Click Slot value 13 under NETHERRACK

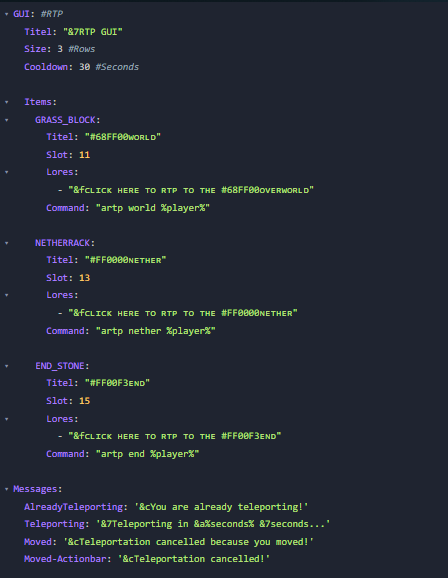[84, 278]
